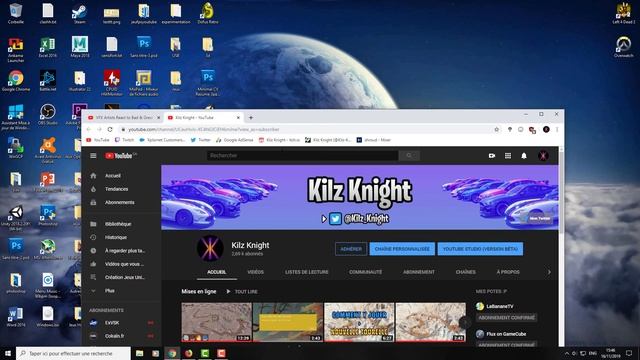Click the Chrome address bar URL
This screenshot has height=360, width=640.
coord(204,129)
